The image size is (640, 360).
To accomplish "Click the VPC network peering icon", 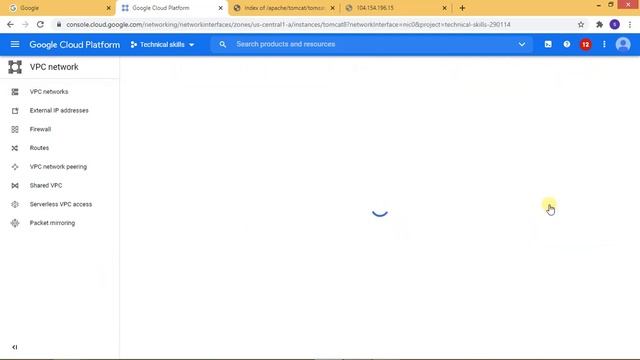I will 15,167.
